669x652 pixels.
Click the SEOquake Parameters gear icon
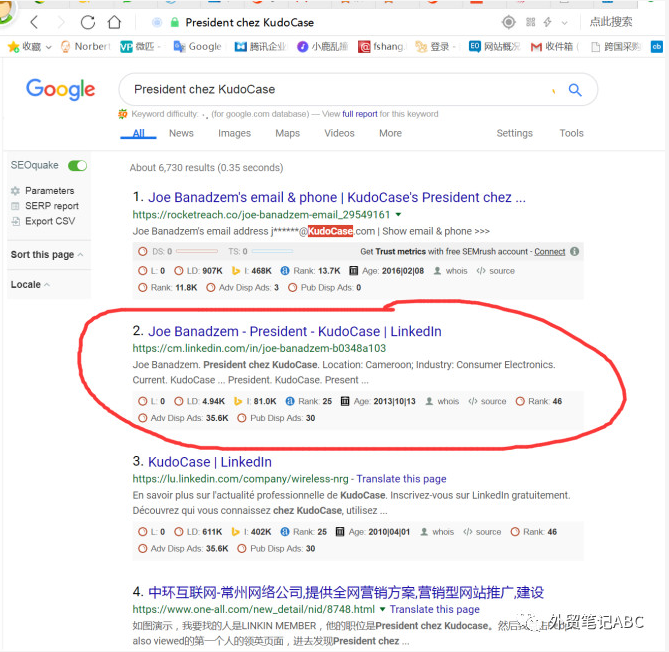(15, 191)
